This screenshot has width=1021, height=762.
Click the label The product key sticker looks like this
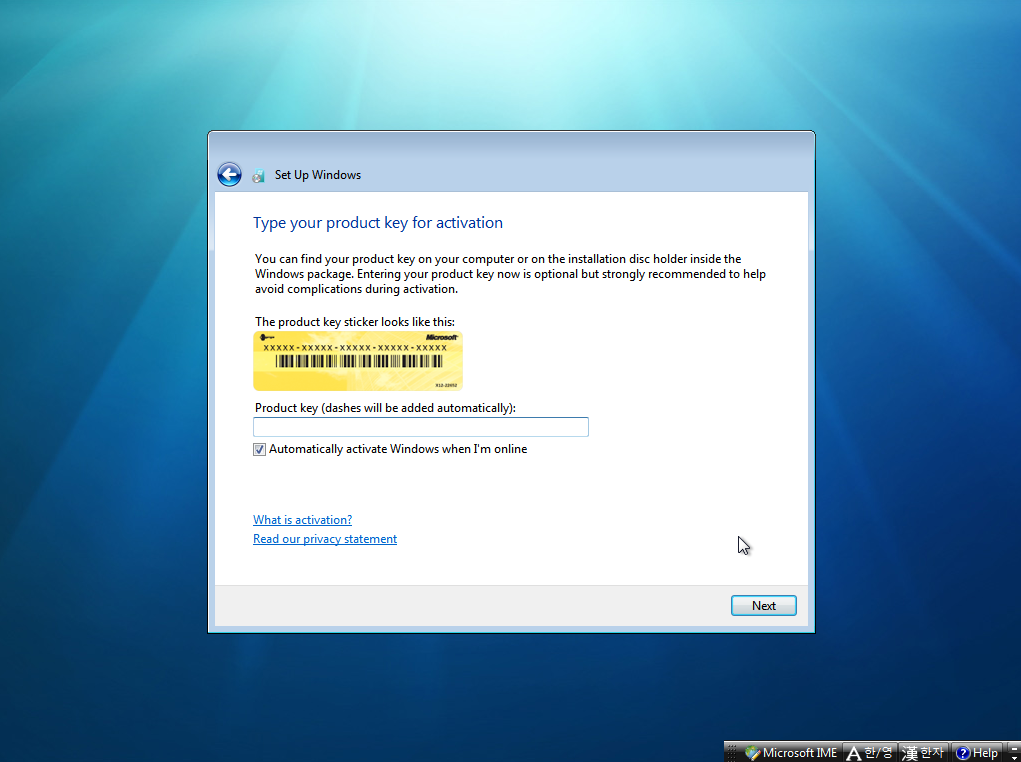(x=355, y=322)
